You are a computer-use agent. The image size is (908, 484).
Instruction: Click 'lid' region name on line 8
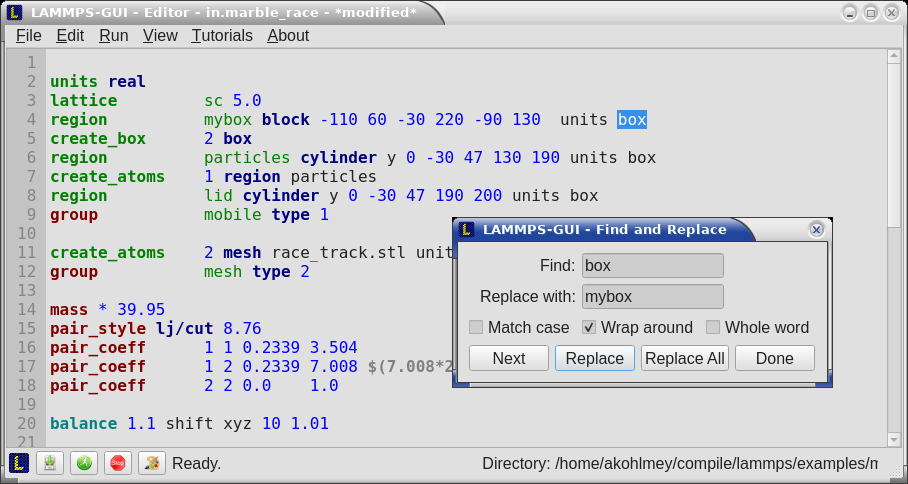click(218, 196)
